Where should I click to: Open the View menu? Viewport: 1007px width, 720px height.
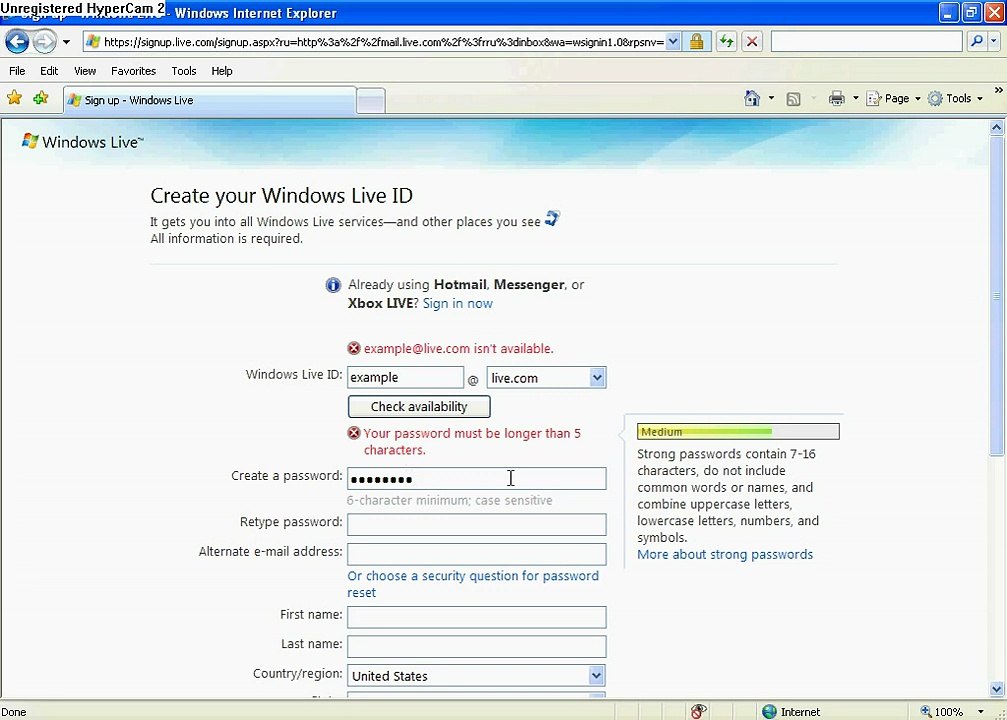[85, 71]
